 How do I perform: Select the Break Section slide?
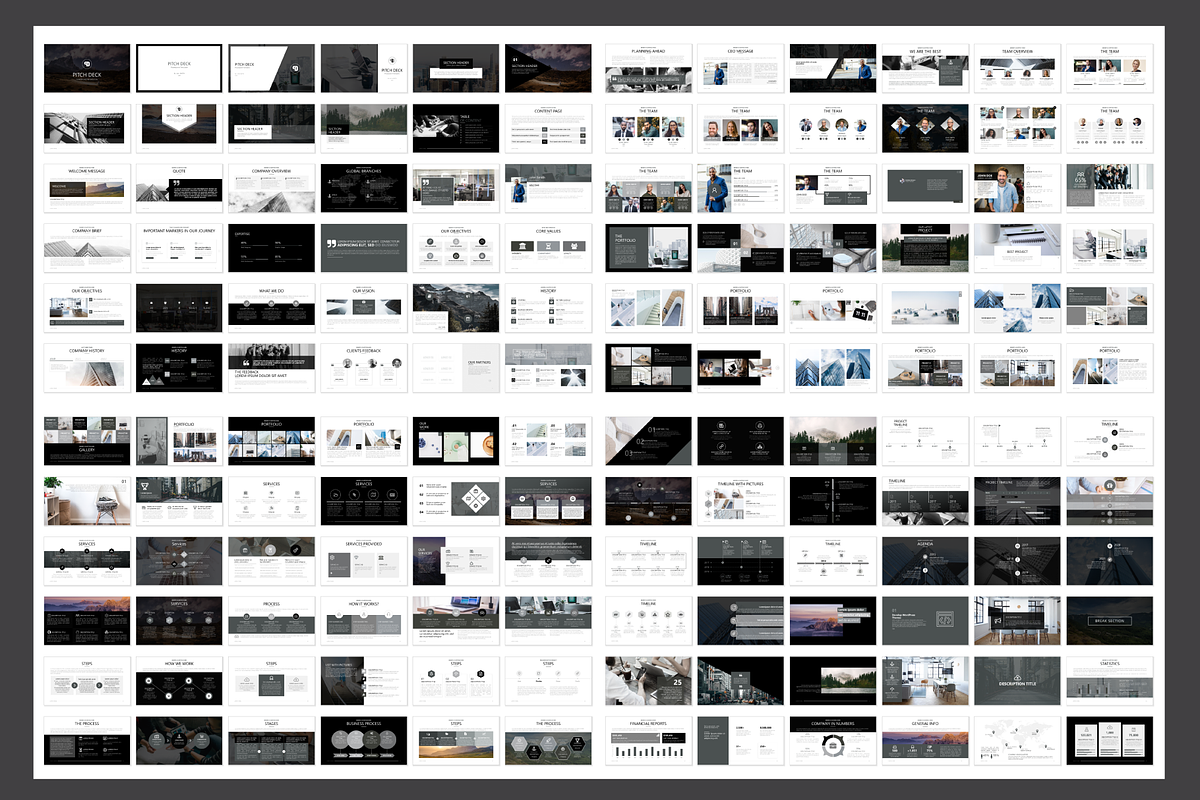(1109, 621)
